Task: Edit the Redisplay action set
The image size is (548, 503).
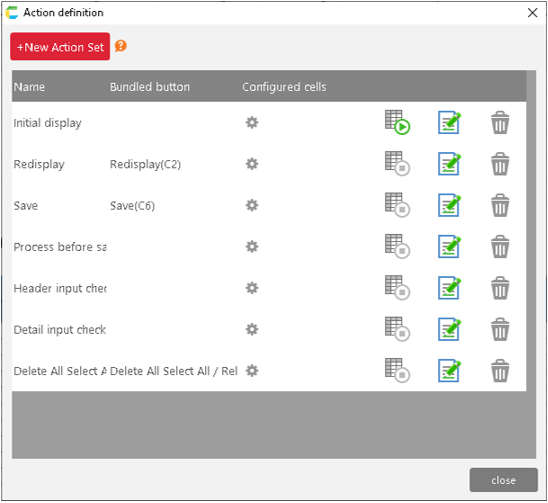Action: pos(449,164)
